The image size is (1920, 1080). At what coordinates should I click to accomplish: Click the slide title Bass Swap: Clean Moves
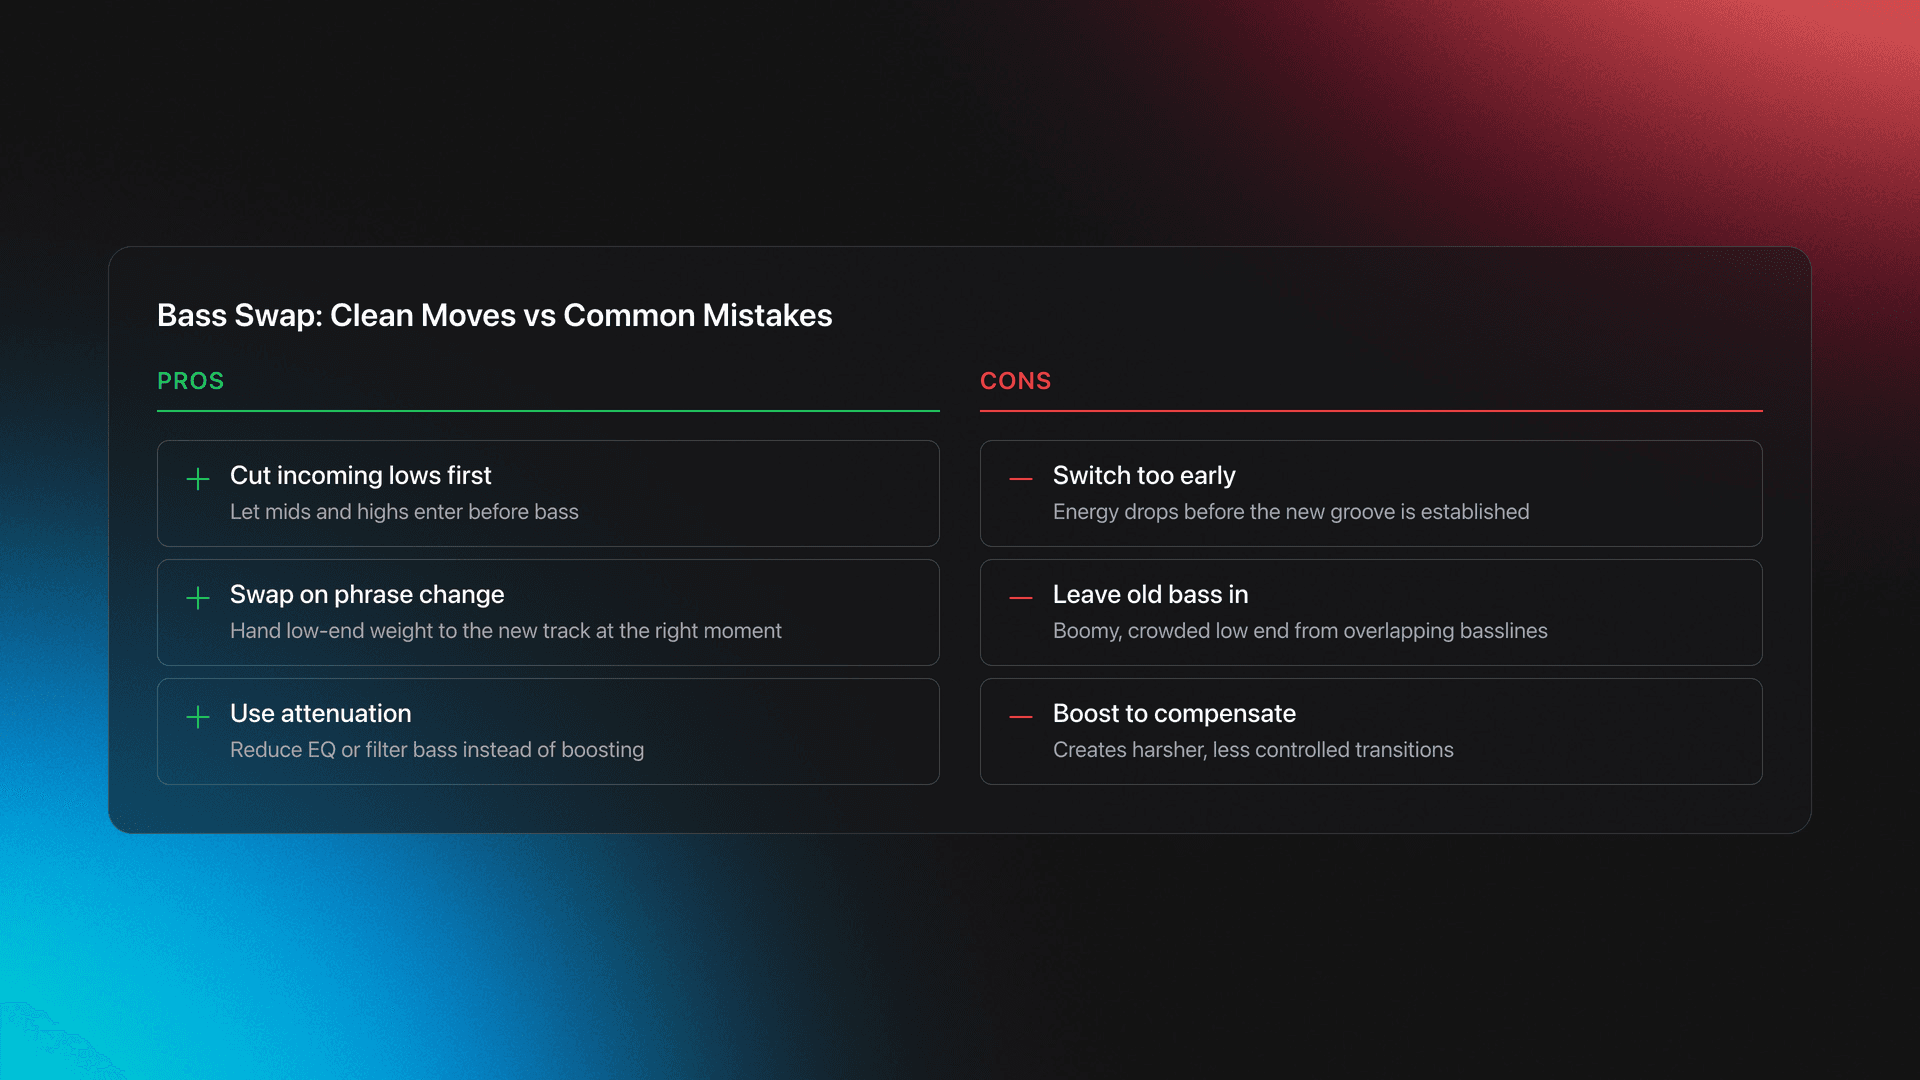coord(494,315)
